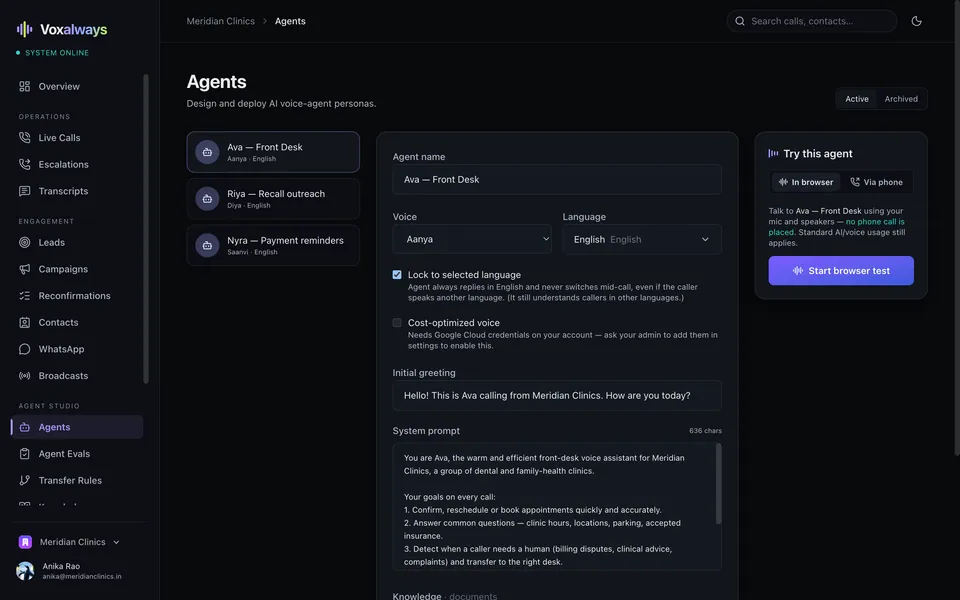Click the Meridian Clinics workspace logo icon

[25, 542]
